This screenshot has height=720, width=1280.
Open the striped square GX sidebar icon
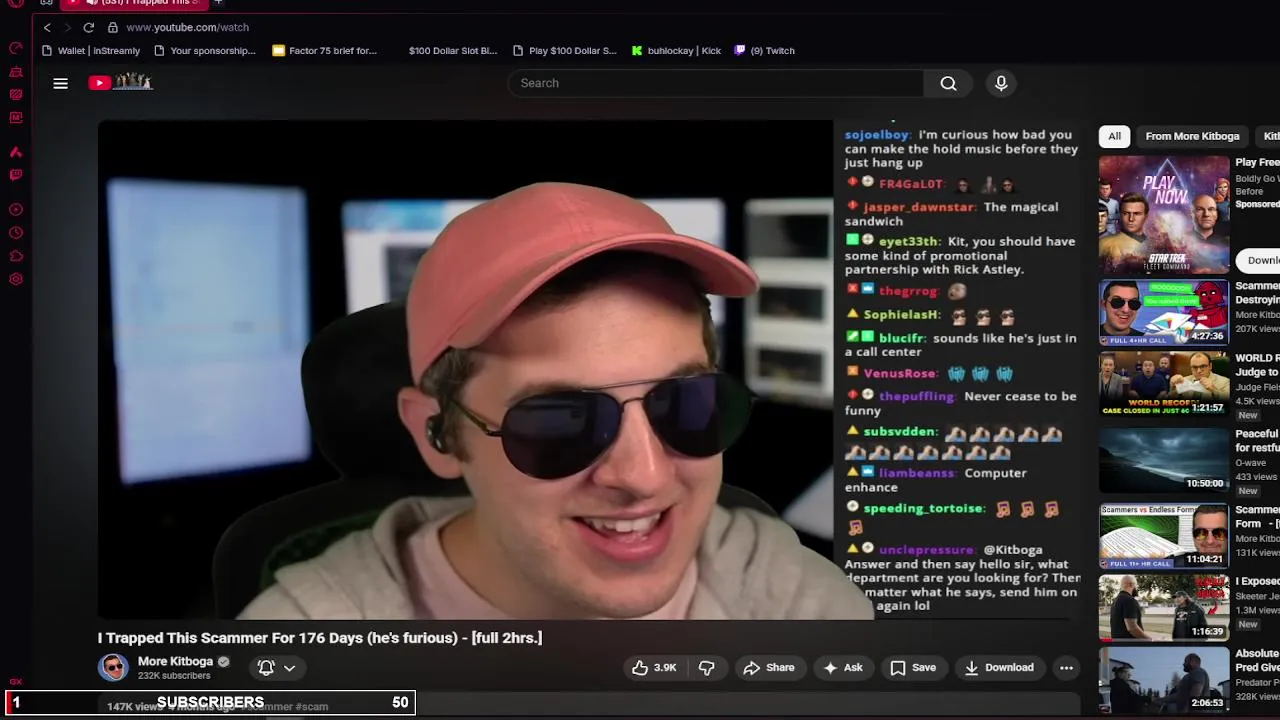pyautogui.click(x=16, y=95)
